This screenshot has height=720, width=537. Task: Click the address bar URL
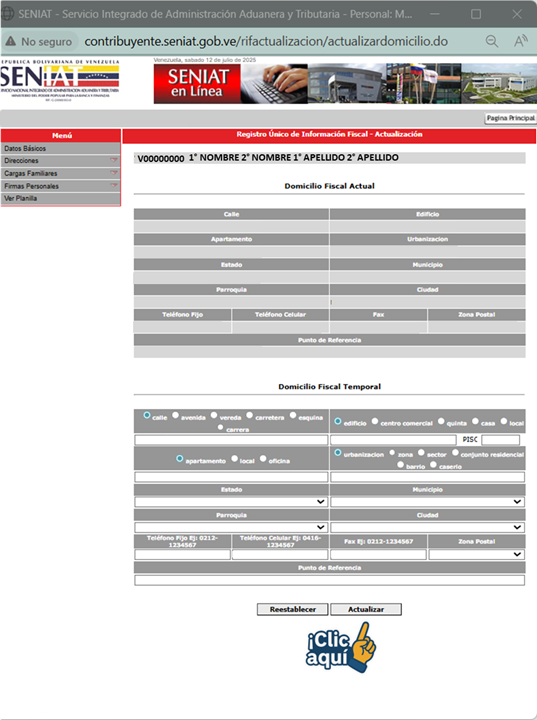pos(266,41)
